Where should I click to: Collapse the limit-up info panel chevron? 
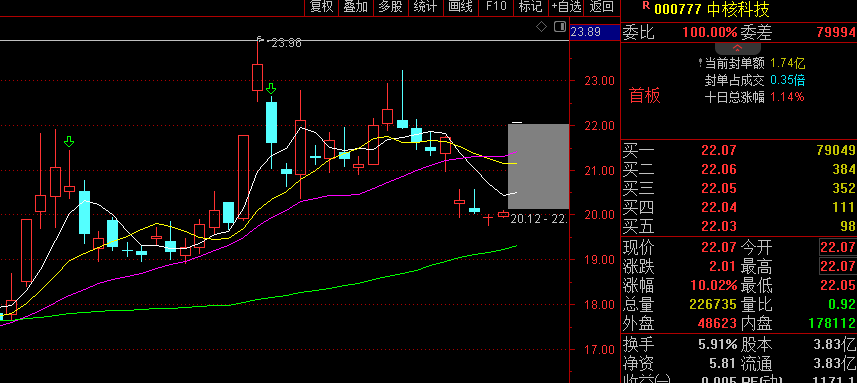737,49
